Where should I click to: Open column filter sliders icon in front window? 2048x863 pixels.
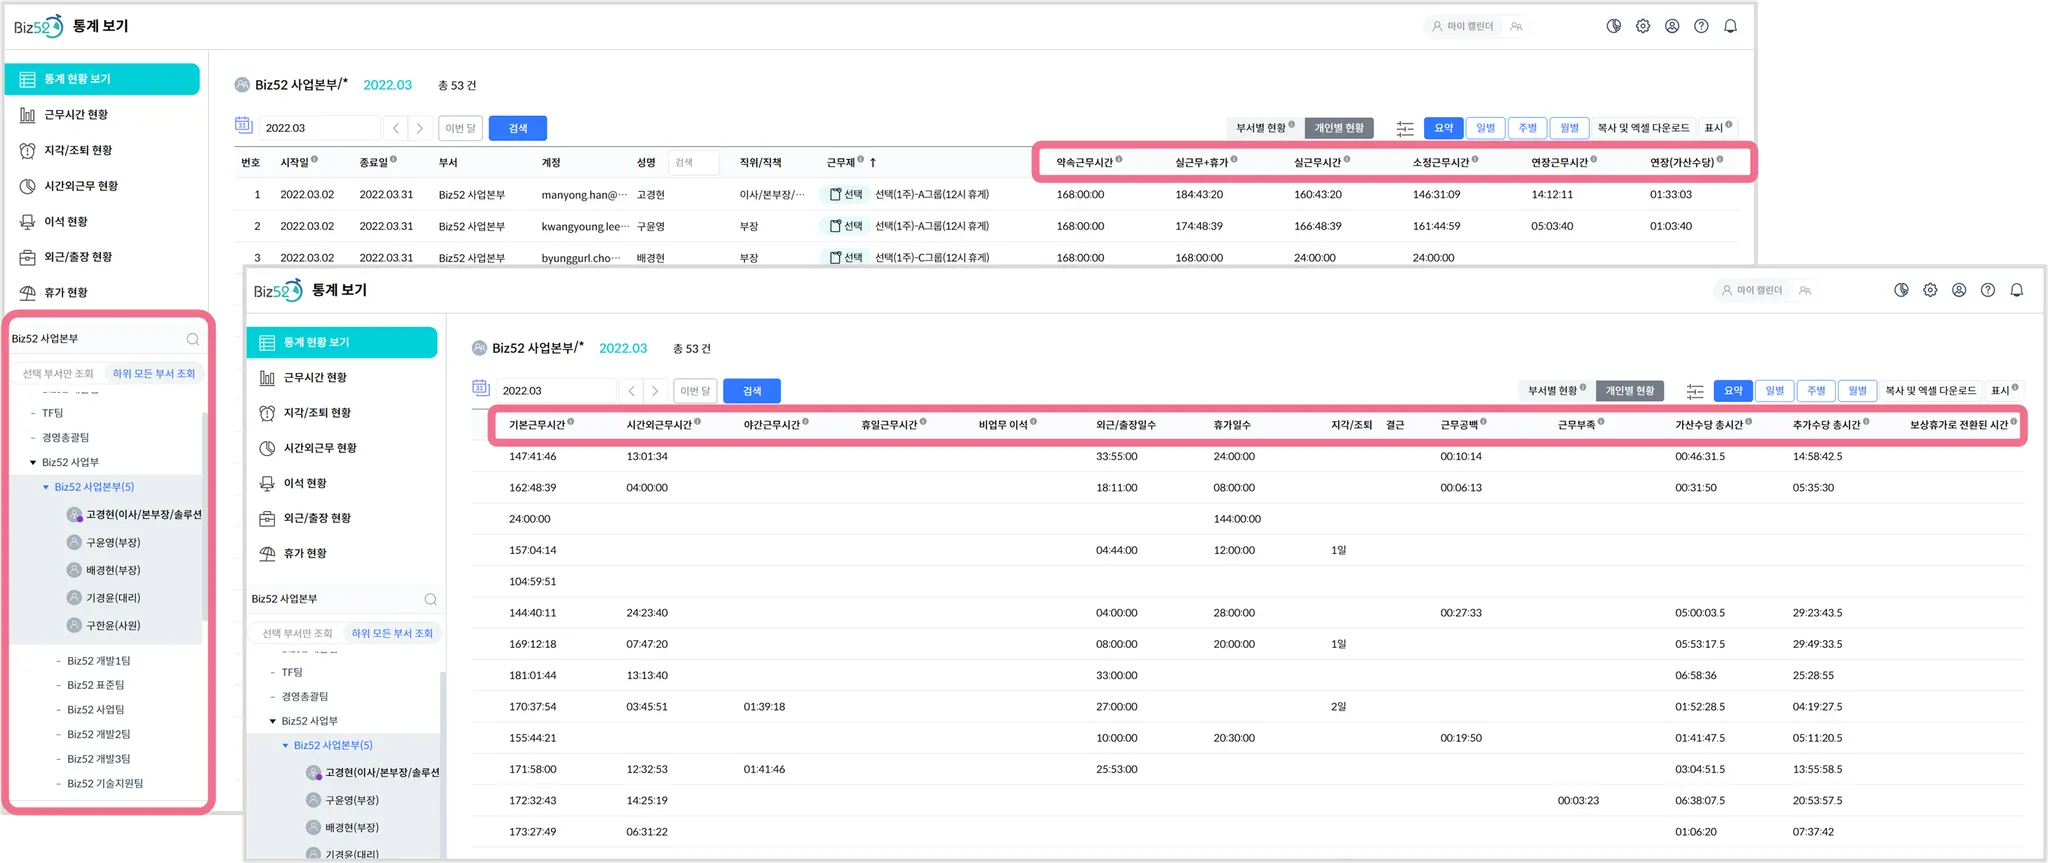click(x=1695, y=391)
